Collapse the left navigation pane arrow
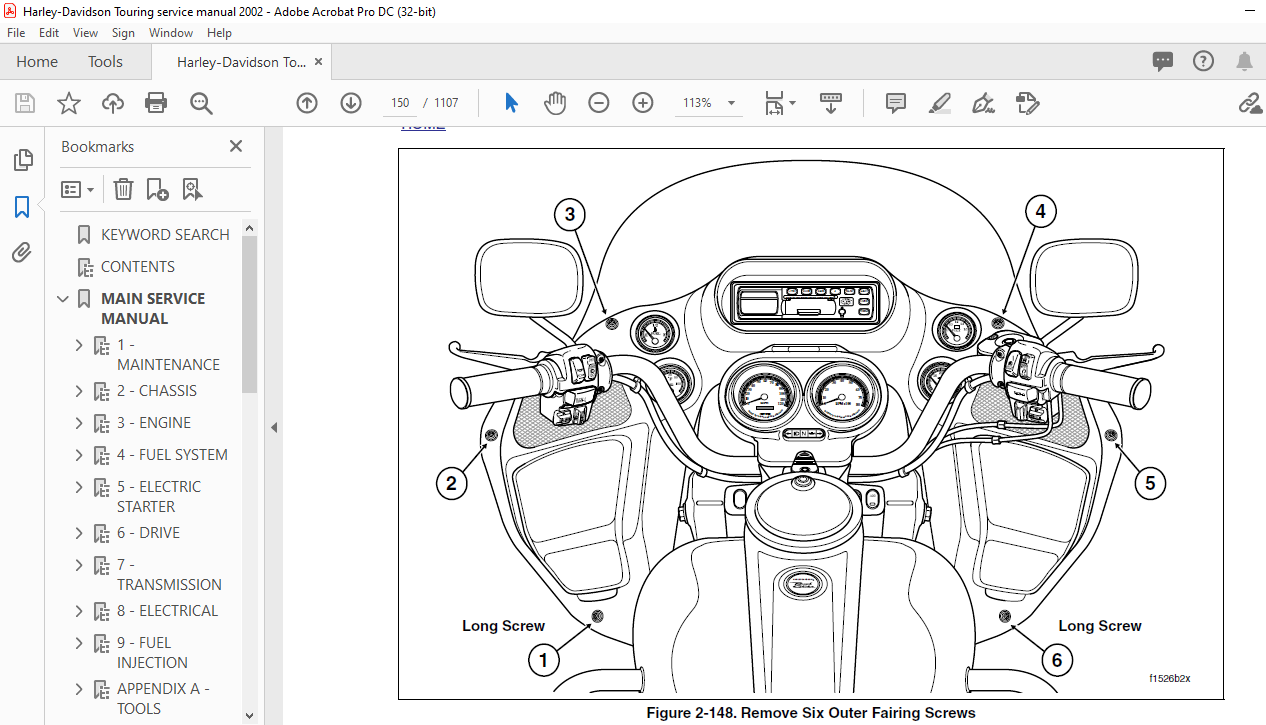Image resolution: width=1266 pixels, height=725 pixels. (x=274, y=427)
